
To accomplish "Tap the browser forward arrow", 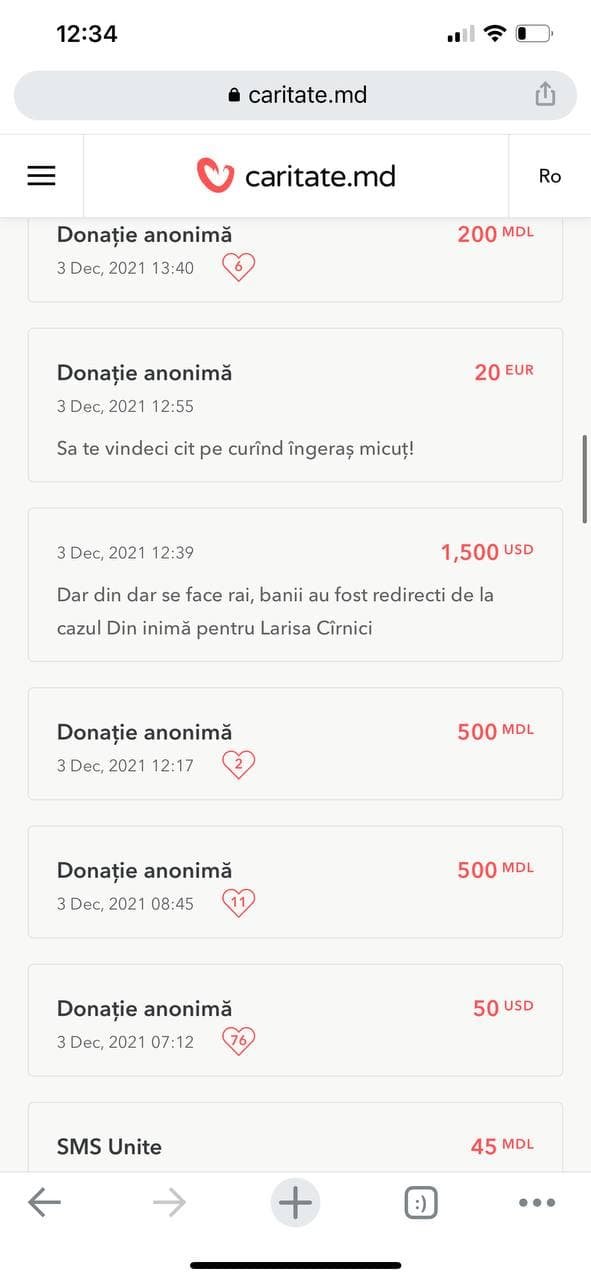I will pyautogui.click(x=170, y=1202).
